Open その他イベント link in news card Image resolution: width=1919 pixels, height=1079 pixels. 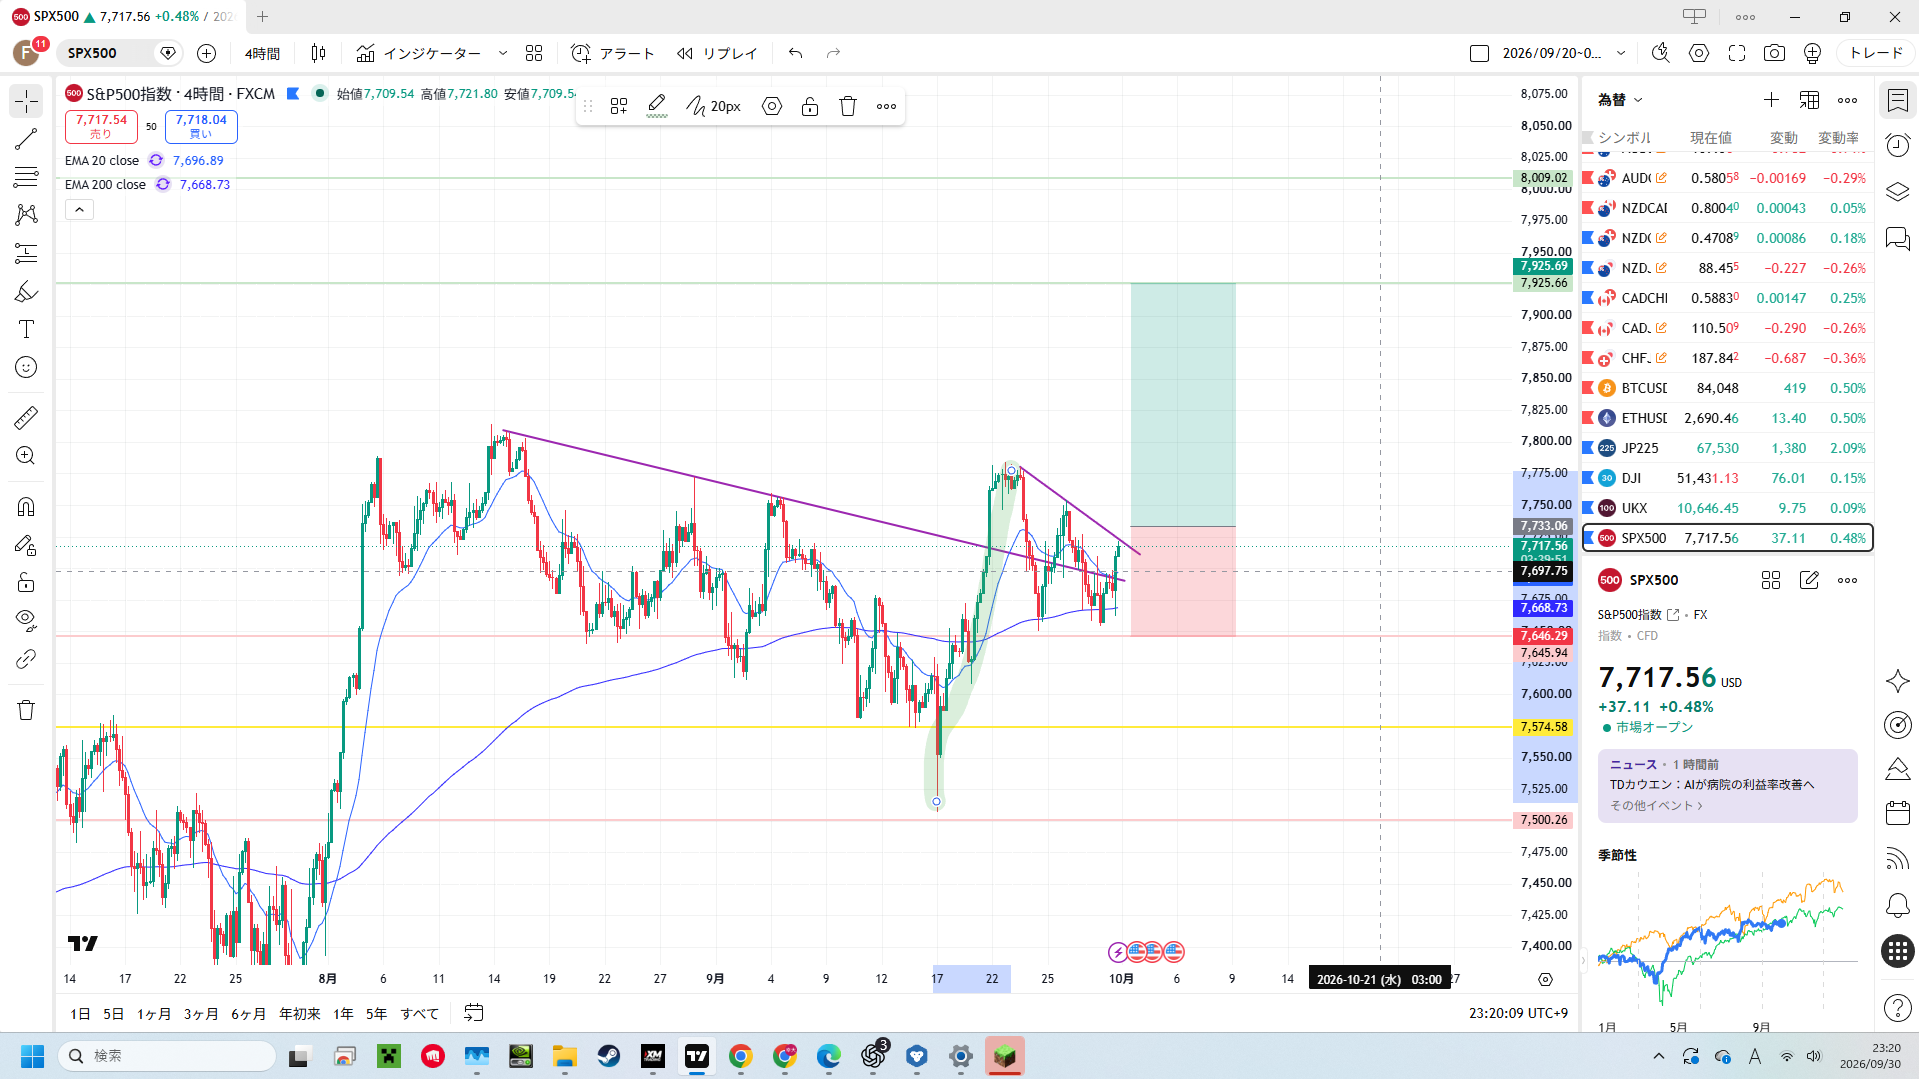[1656, 805]
